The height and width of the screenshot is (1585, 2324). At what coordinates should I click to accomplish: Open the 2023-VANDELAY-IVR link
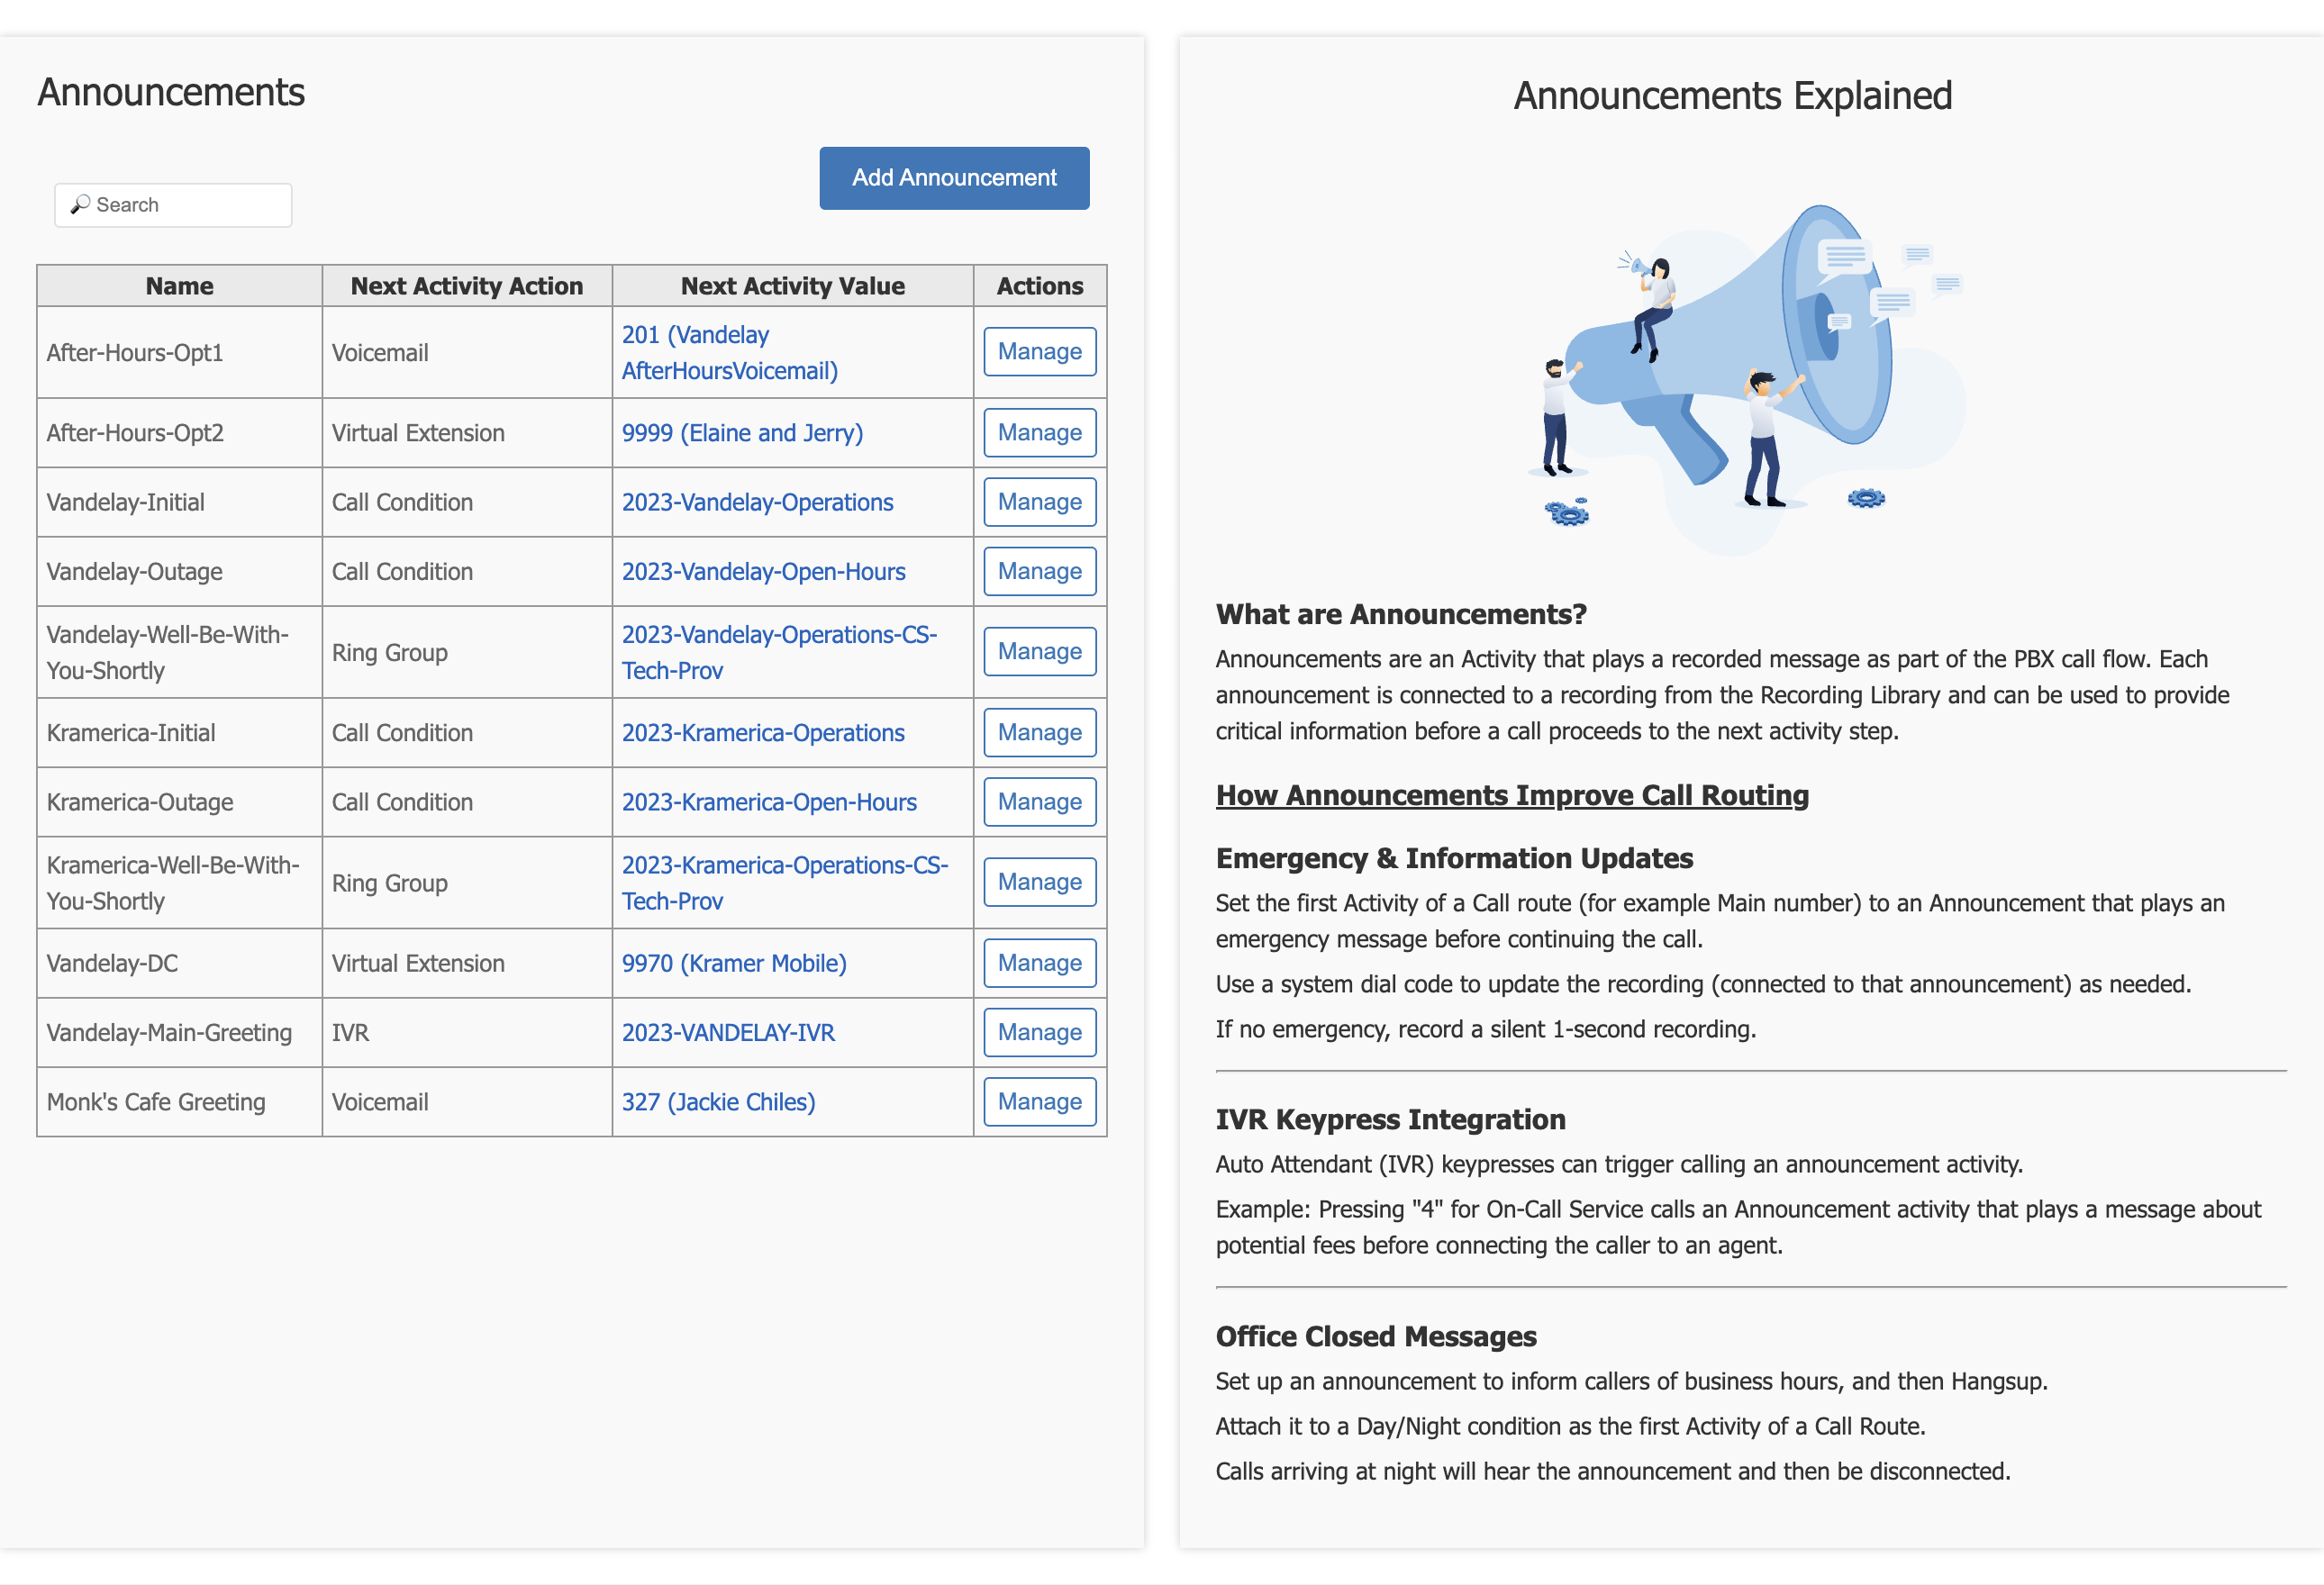728,1032
